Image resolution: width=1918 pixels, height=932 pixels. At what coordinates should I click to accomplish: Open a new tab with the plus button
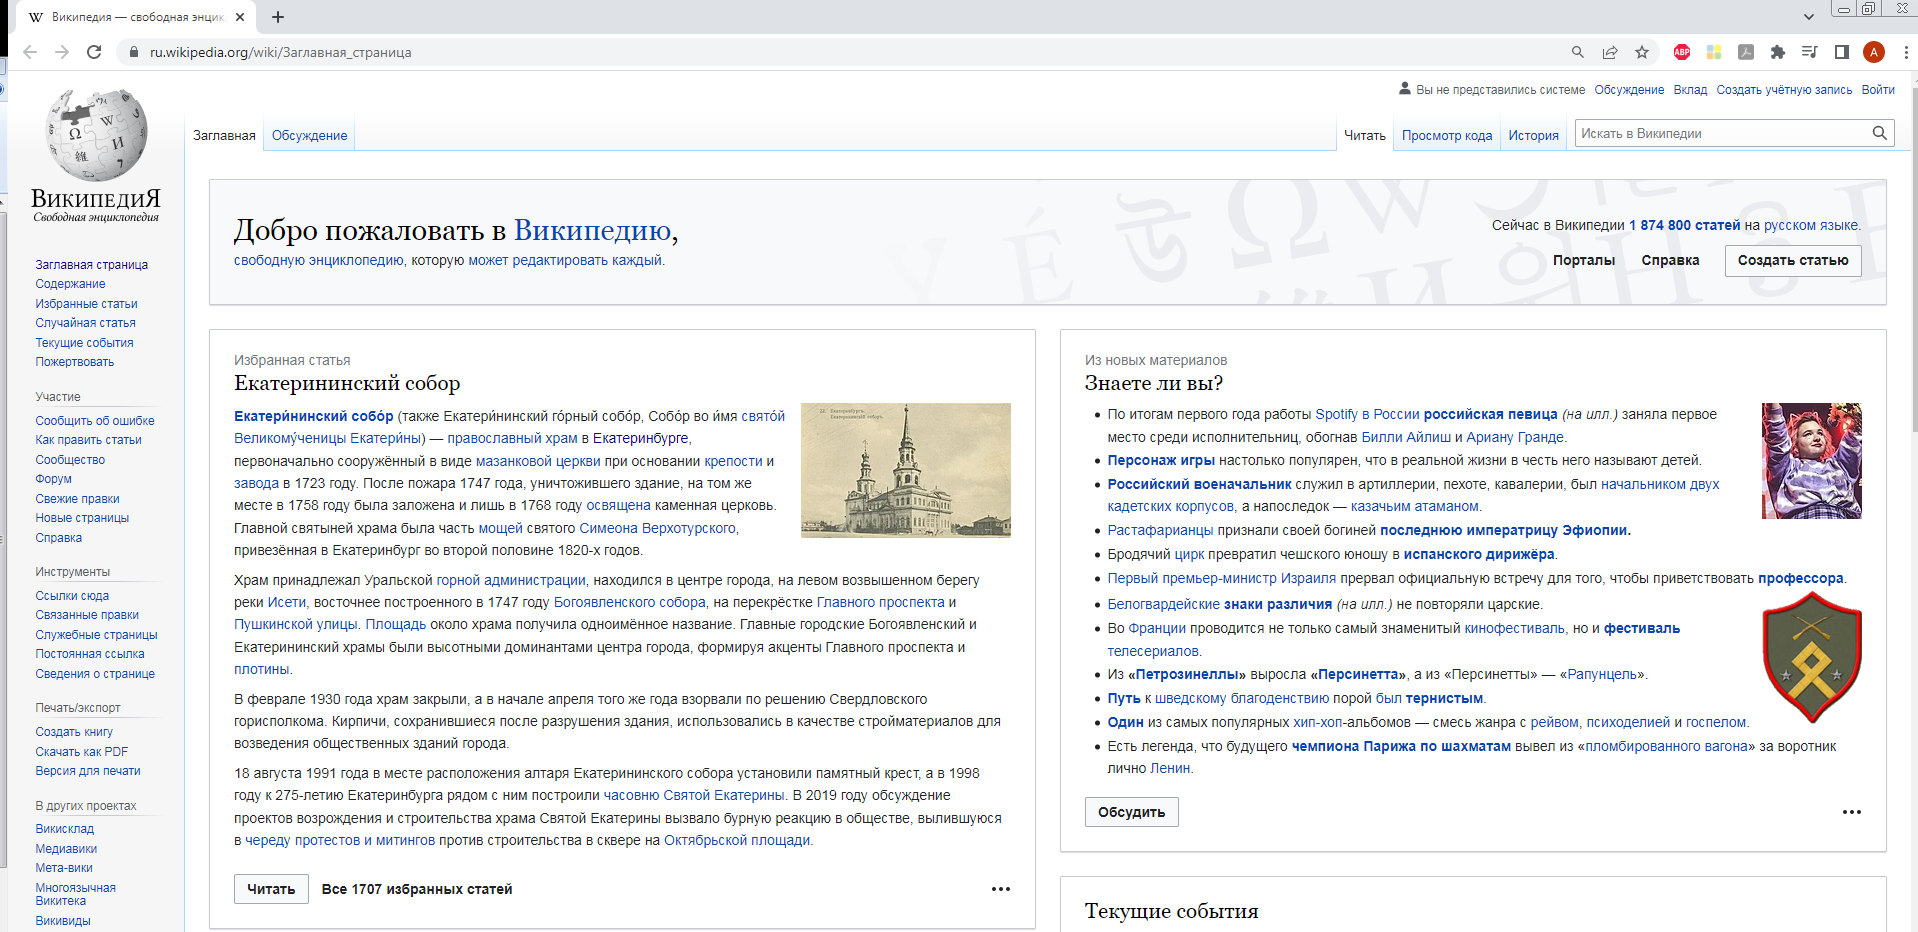coord(278,17)
